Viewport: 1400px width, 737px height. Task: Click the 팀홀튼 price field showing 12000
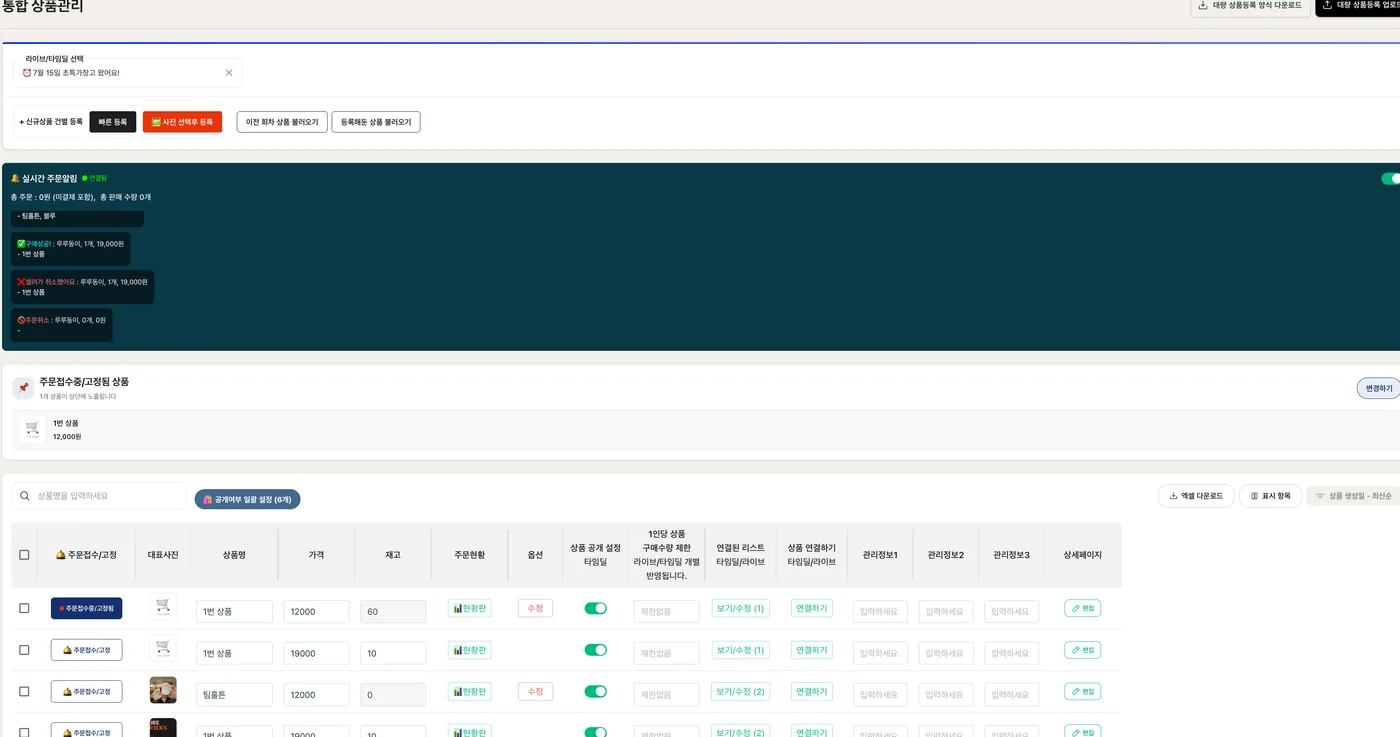[x=316, y=695]
